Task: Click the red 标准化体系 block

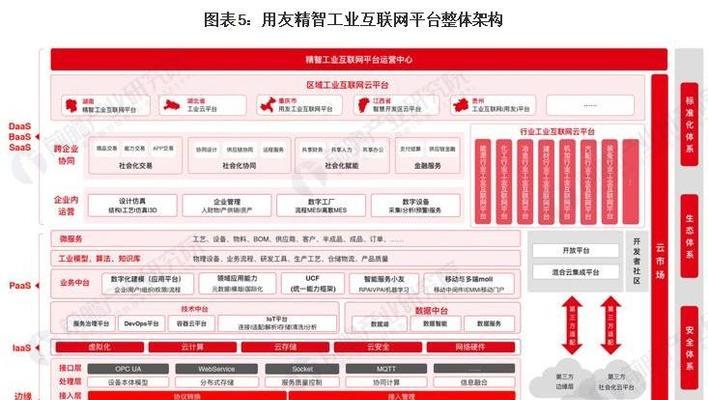Action: pos(689,125)
